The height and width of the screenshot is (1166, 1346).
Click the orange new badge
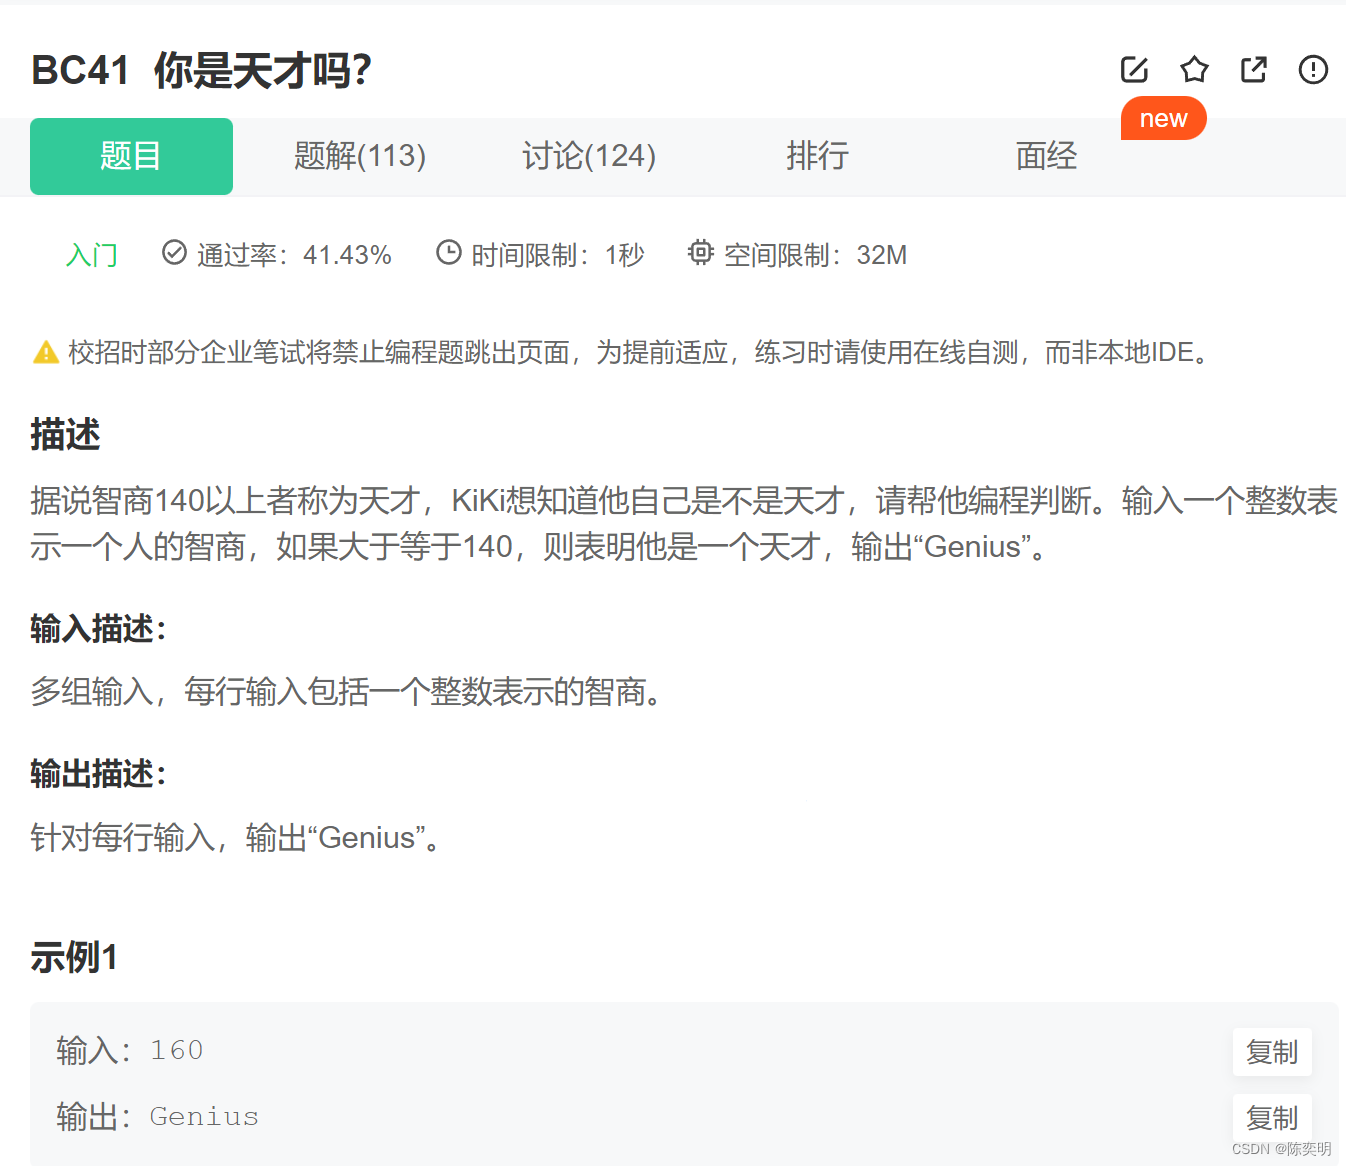coord(1163,118)
